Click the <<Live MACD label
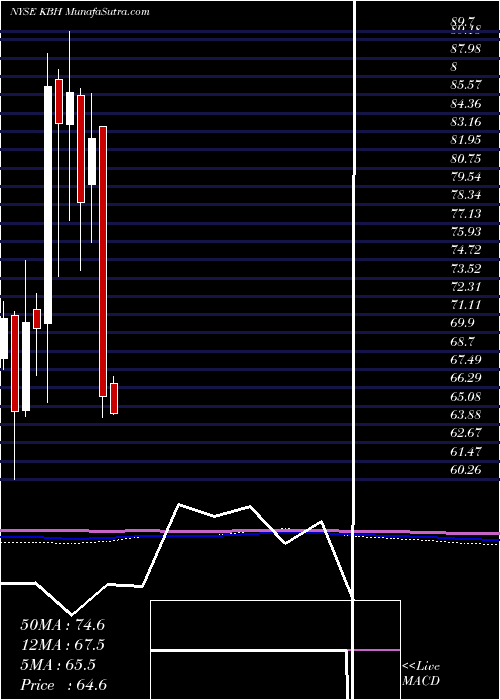 421,674
